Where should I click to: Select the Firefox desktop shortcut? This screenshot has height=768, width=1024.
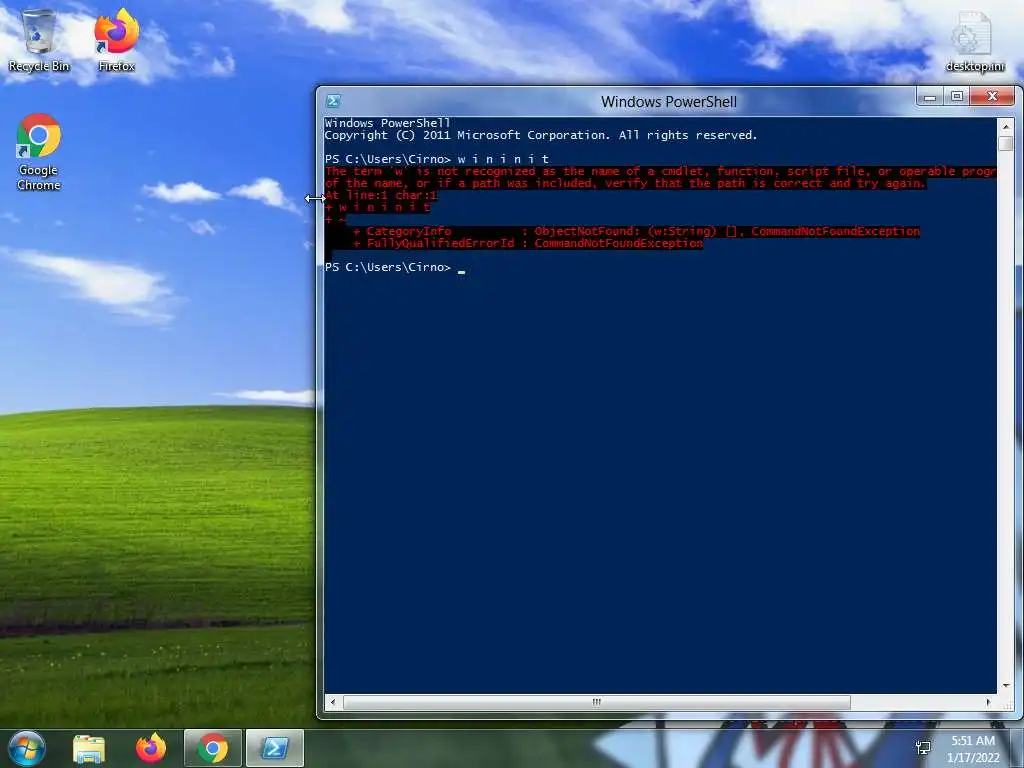[x=116, y=40]
